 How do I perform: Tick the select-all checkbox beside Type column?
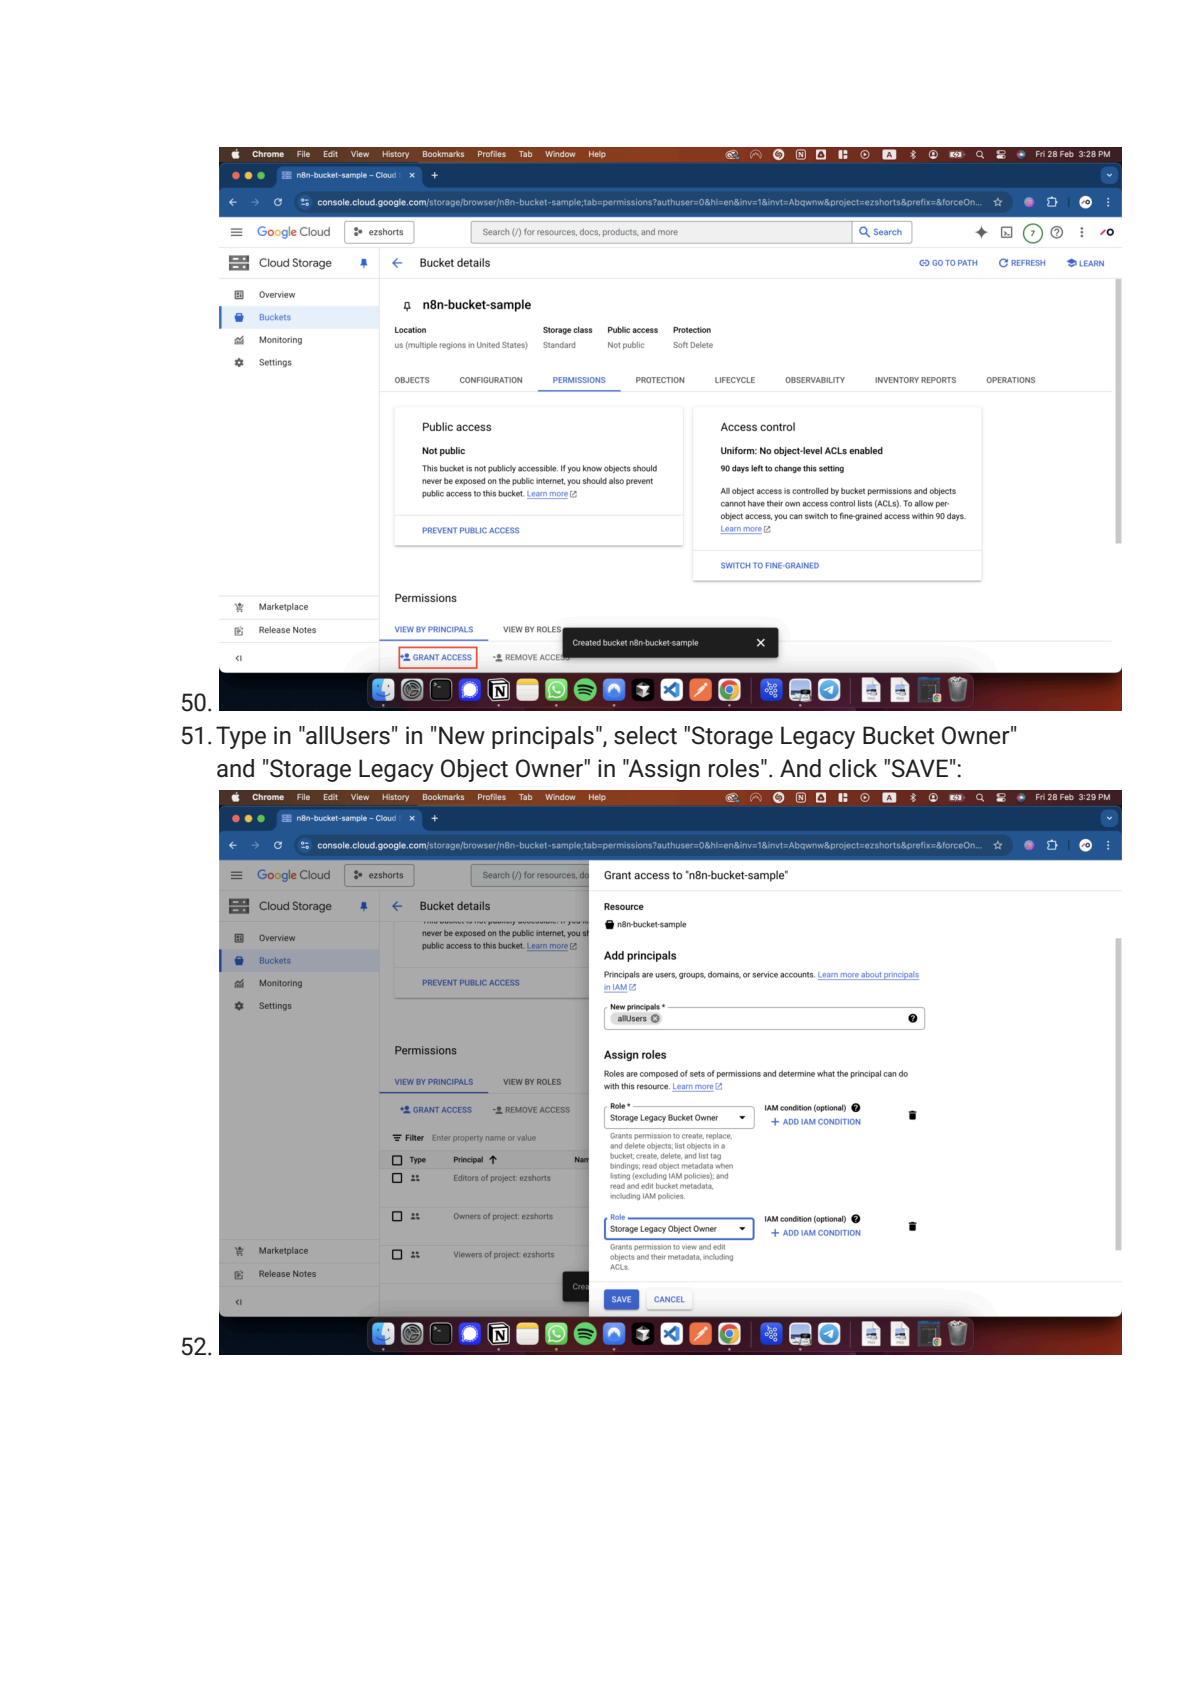pos(397,1160)
